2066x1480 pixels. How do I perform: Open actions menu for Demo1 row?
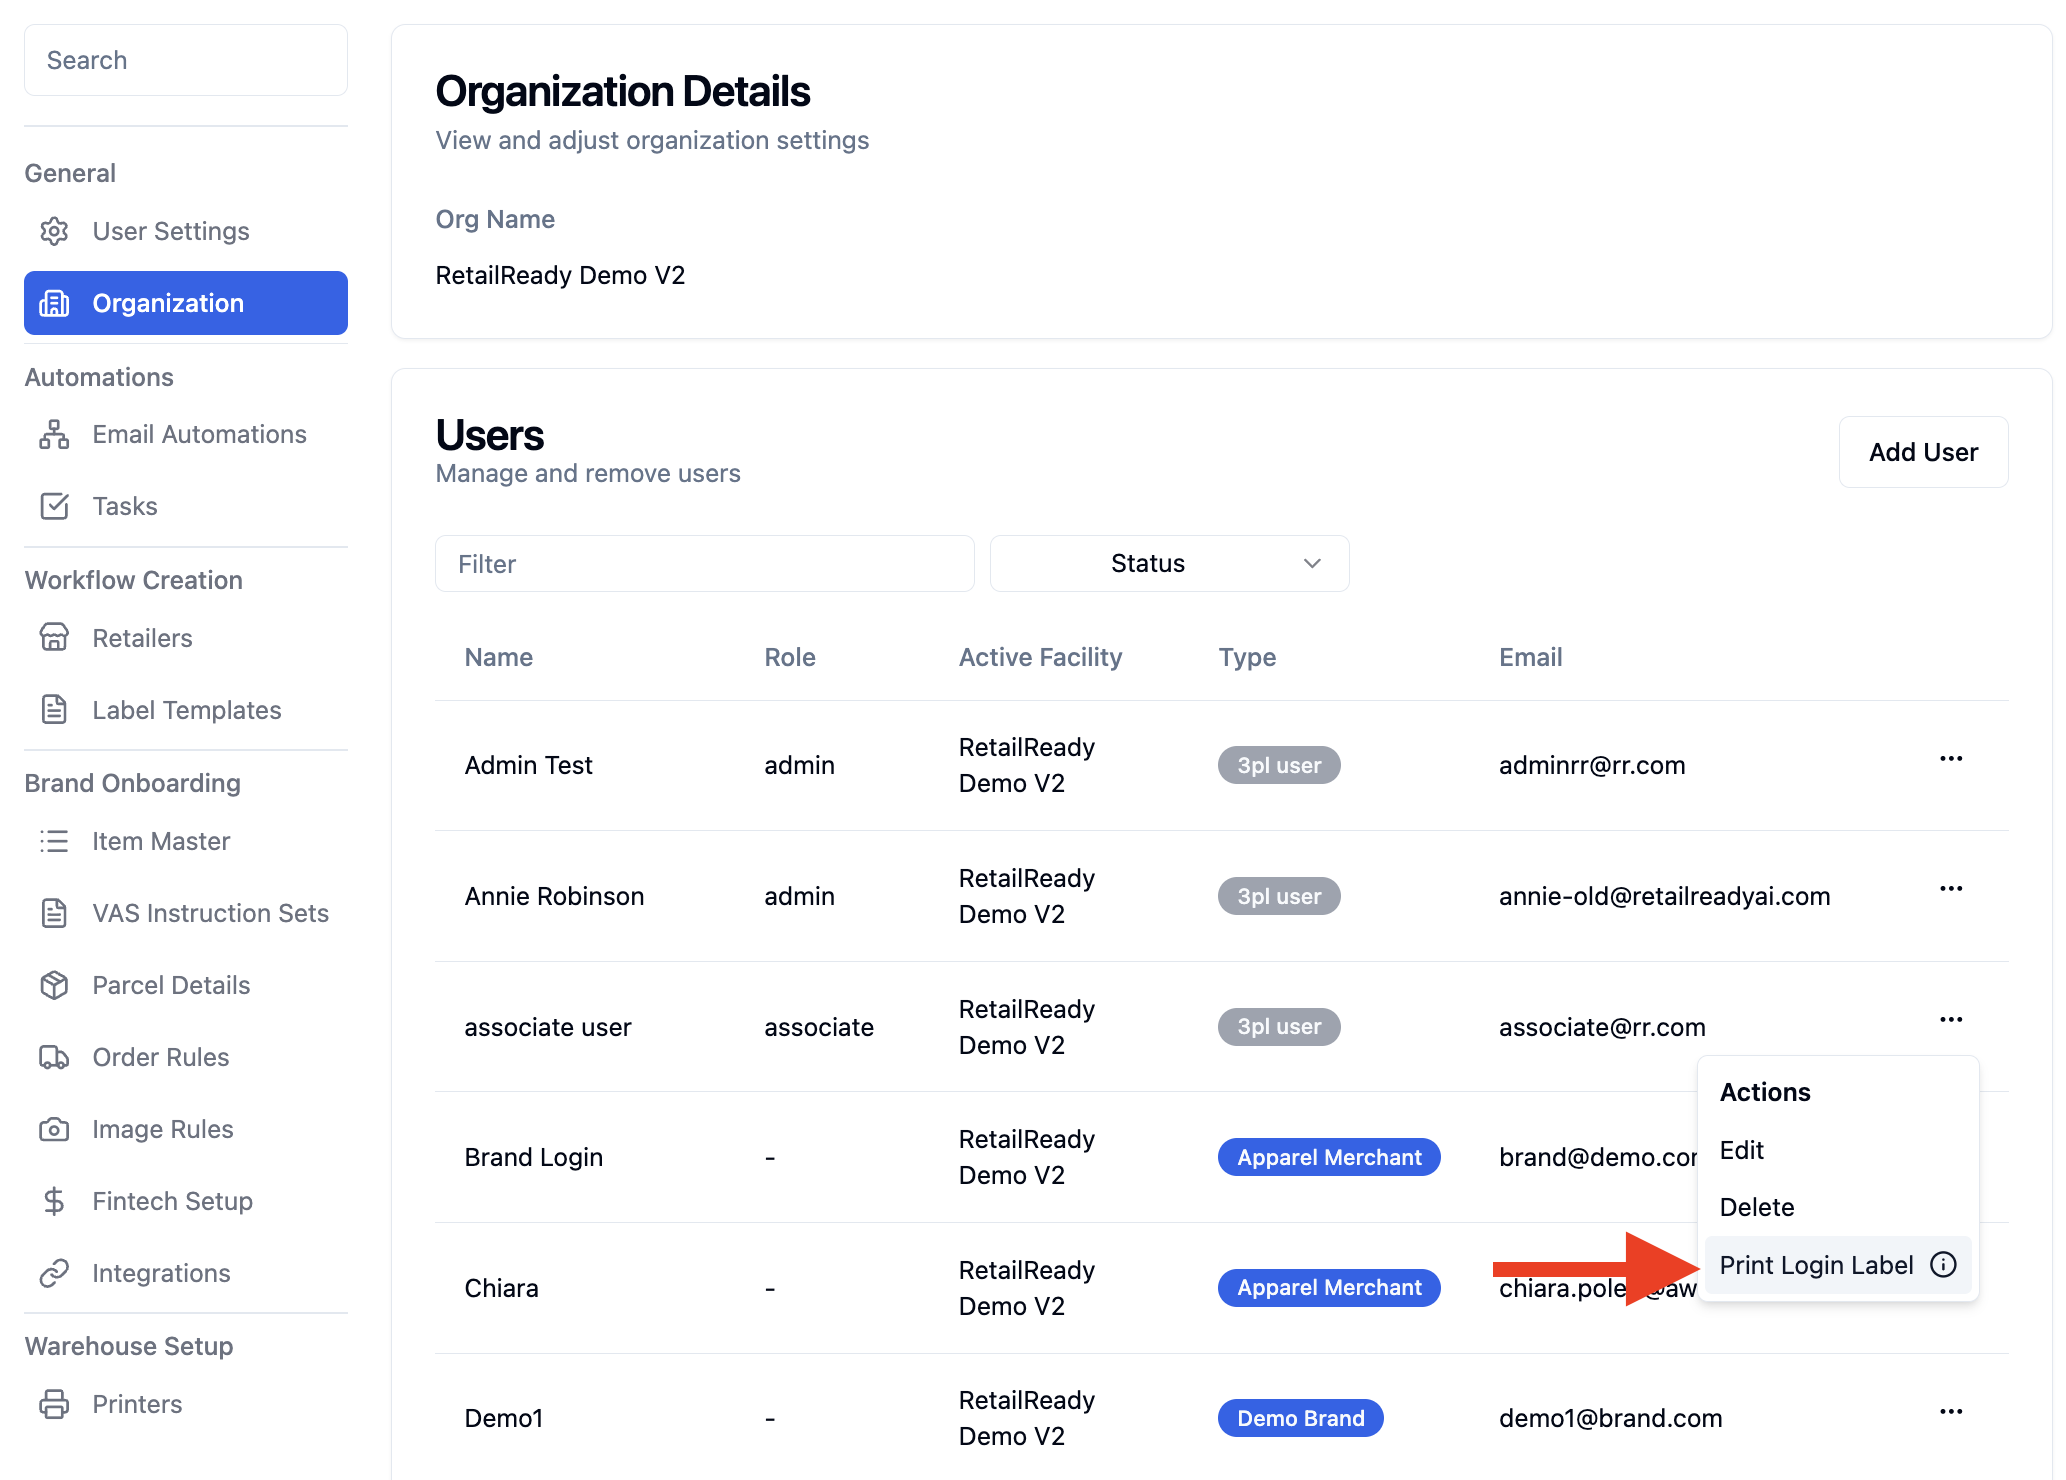pyautogui.click(x=1951, y=1411)
